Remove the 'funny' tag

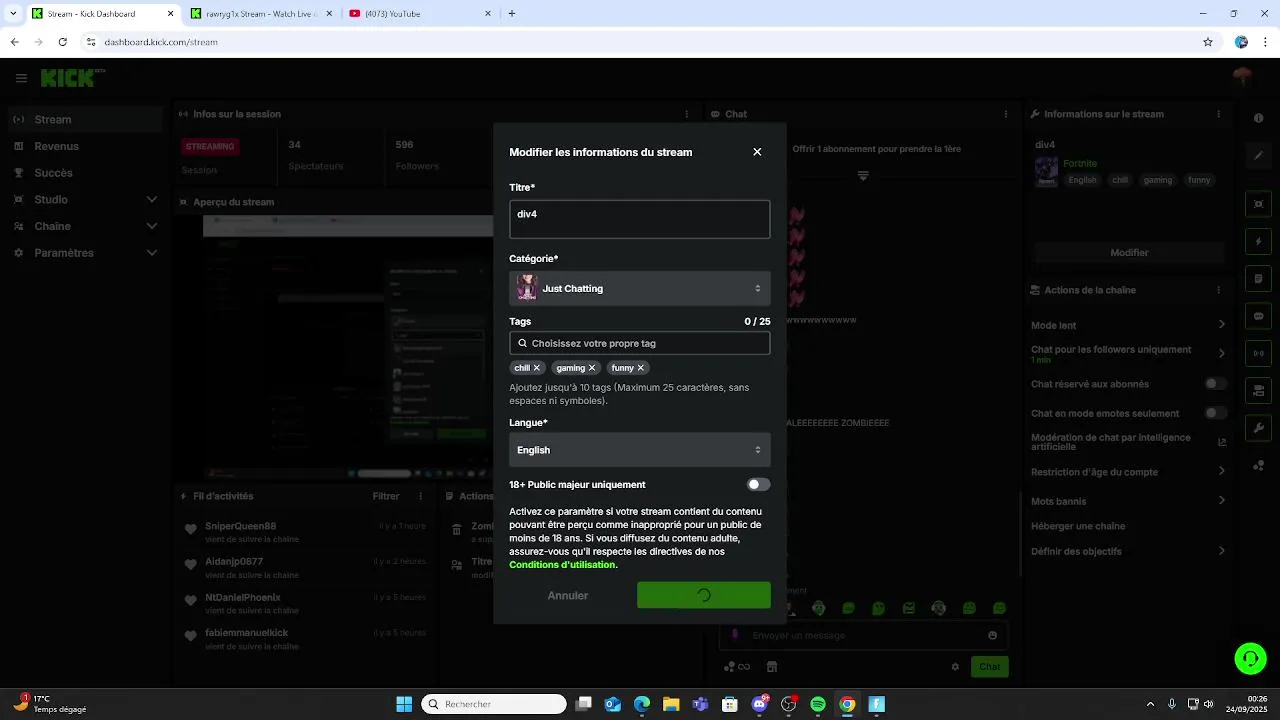[641, 368]
